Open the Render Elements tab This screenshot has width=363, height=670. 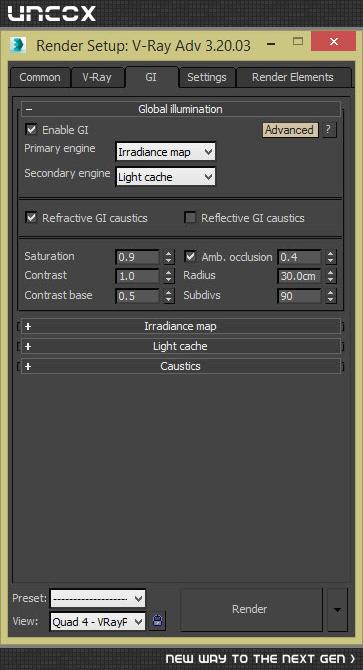(293, 78)
